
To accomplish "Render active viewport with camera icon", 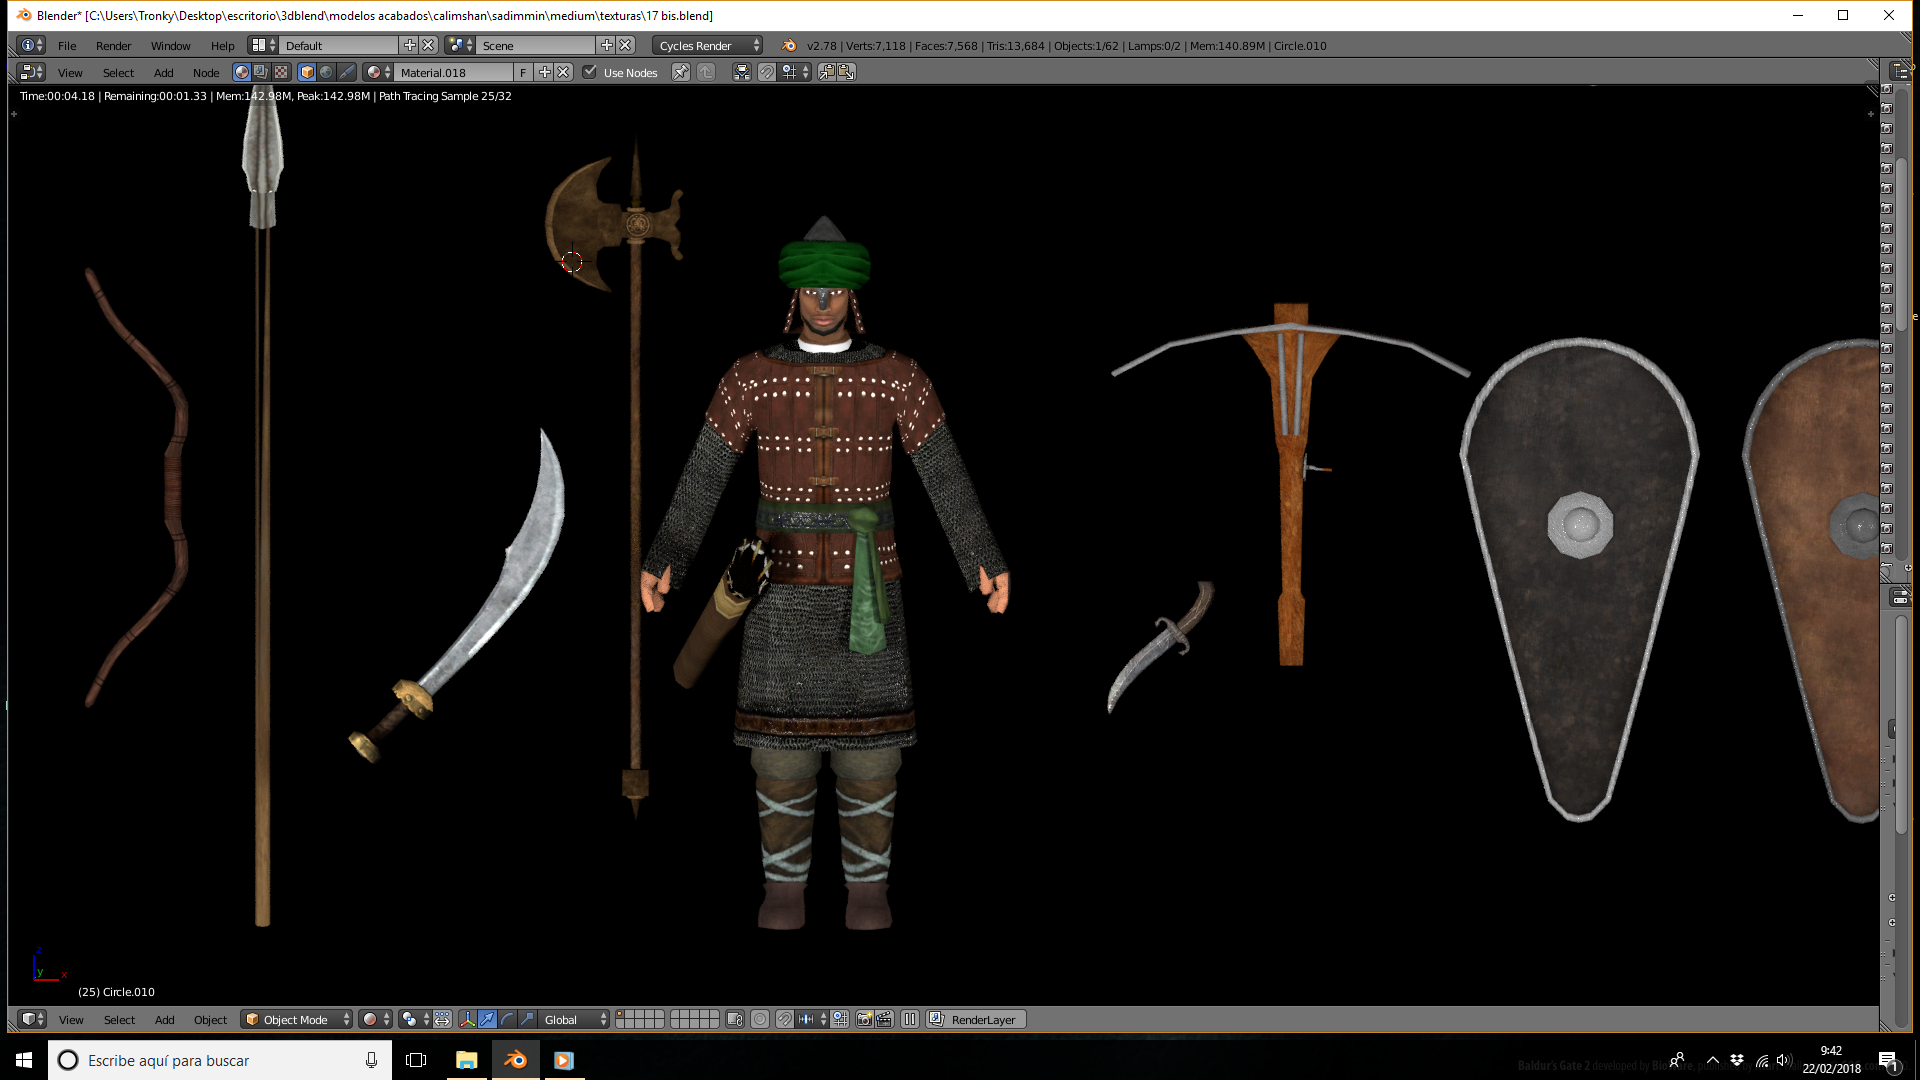I will 865,1019.
